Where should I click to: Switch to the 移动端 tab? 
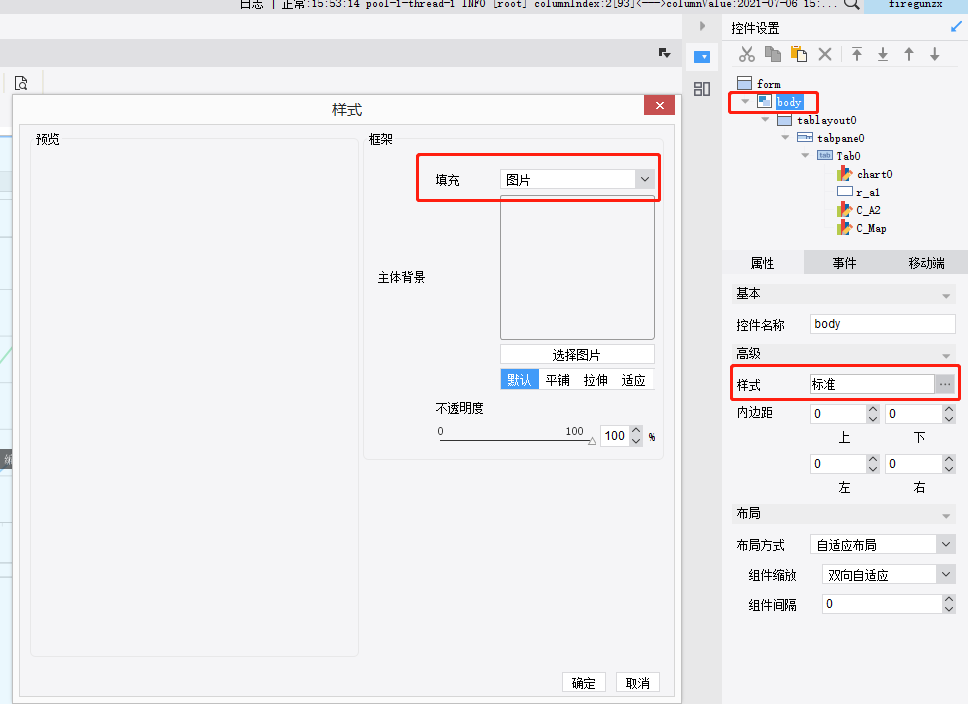[x=927, y=262]
